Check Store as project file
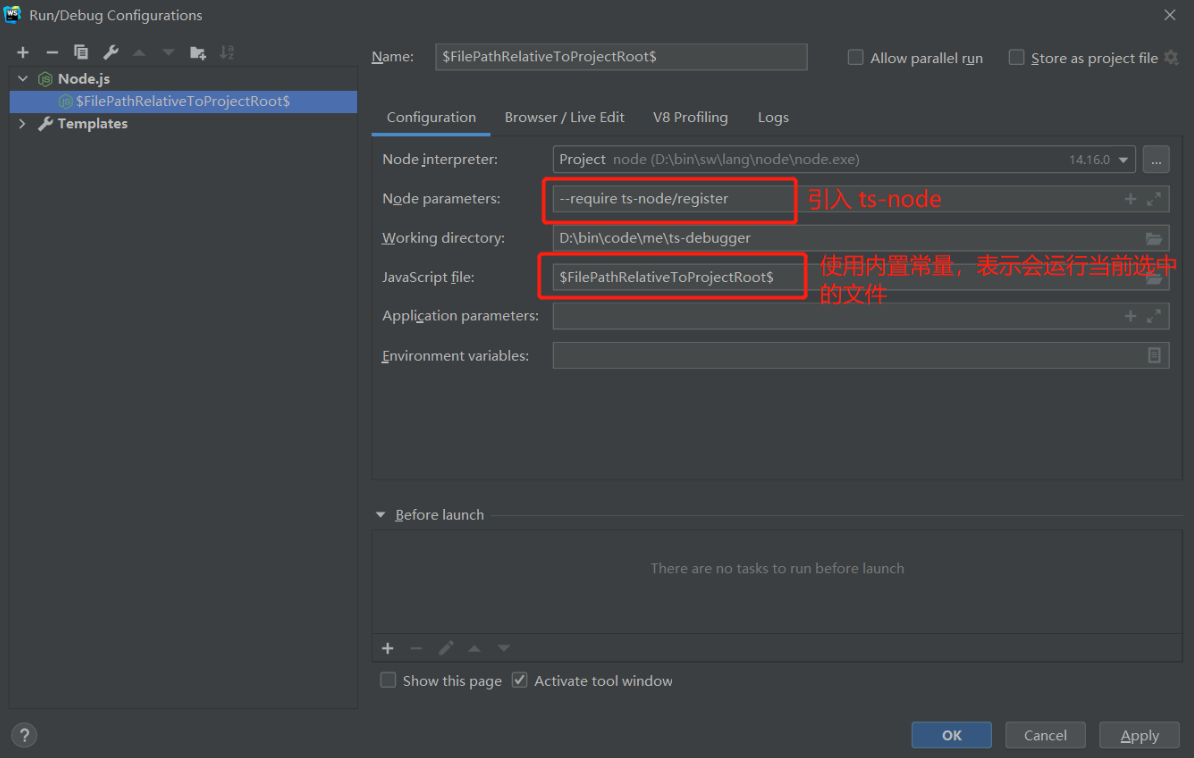The width and height of the screenshot is (1194, 758). coord(1016,58)
